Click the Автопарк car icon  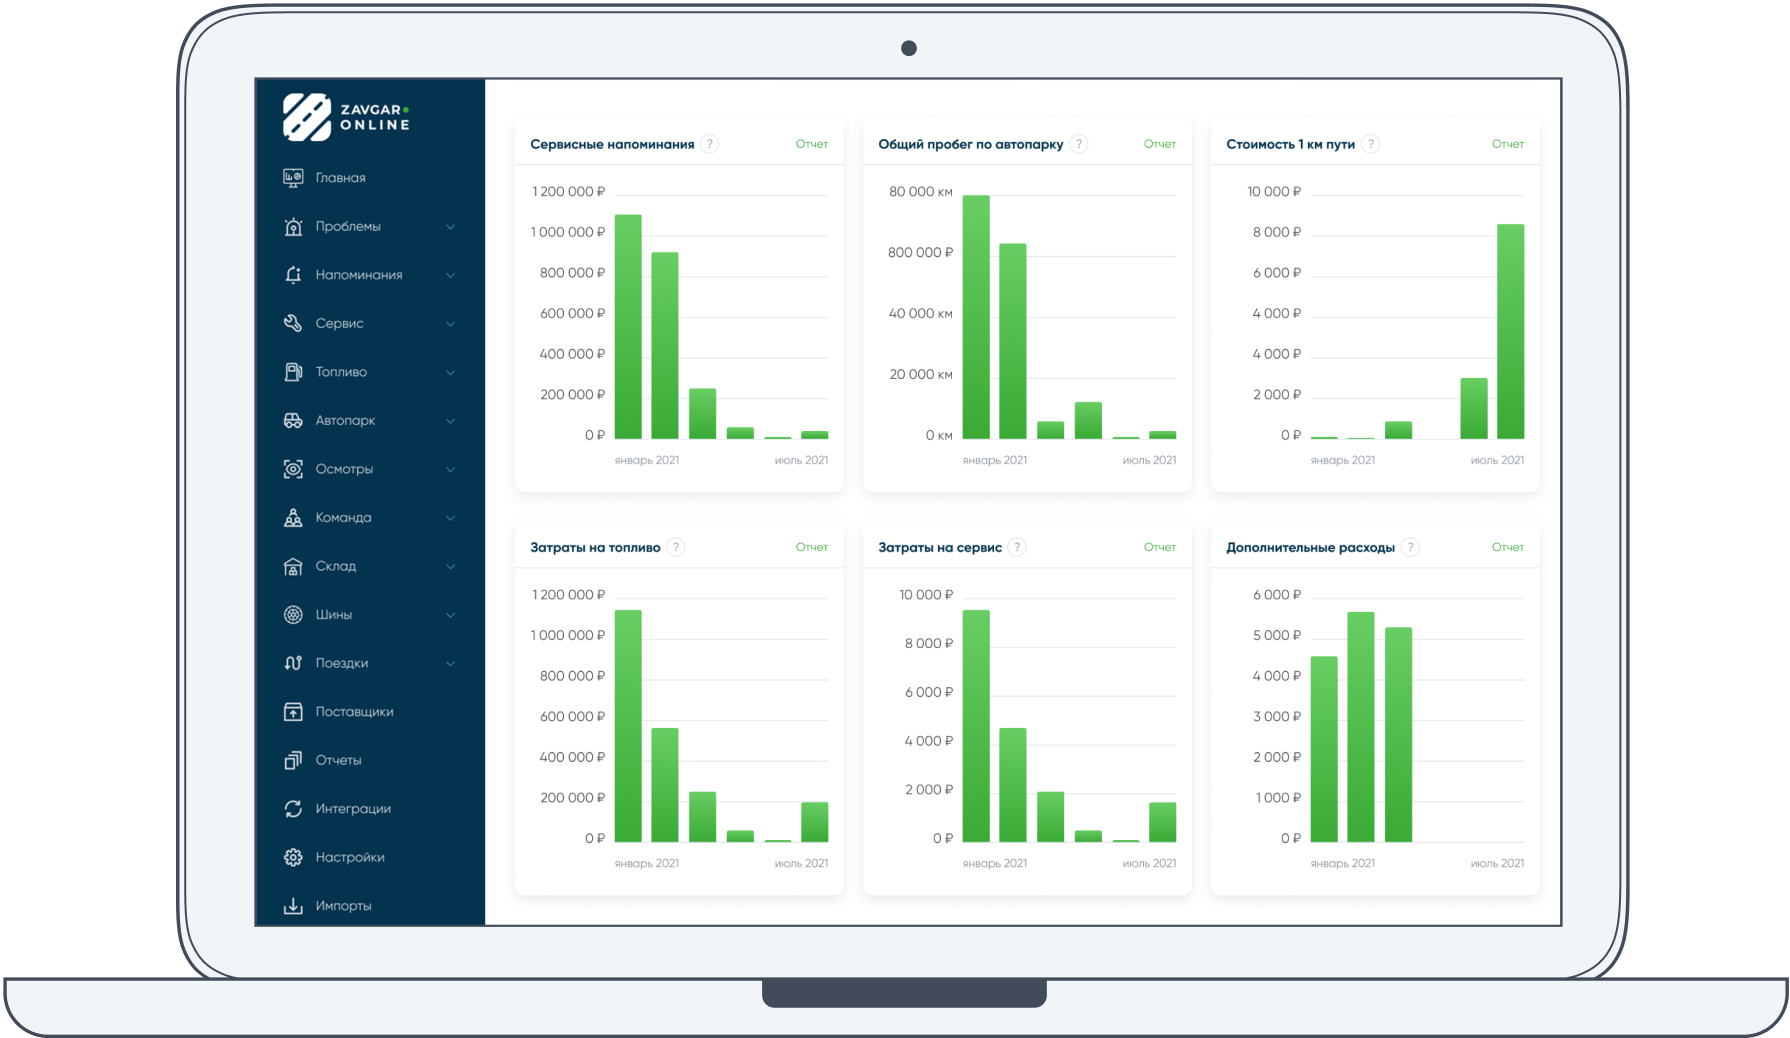click(x=293, y=421)
